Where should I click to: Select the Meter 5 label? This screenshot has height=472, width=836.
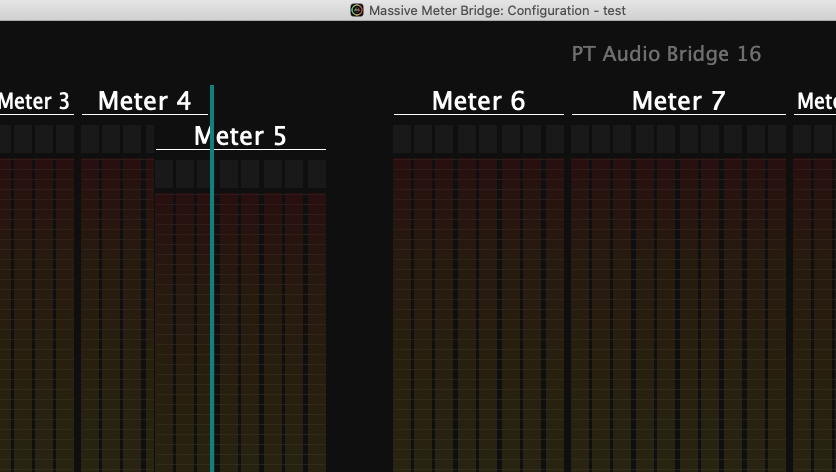coord(240,136)
